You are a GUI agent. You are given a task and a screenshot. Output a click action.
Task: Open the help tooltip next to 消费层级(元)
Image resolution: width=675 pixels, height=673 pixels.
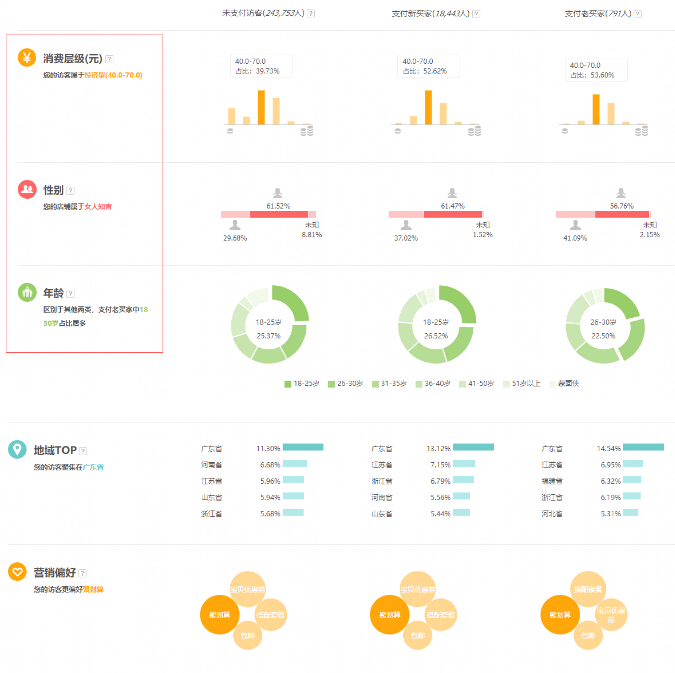click(109, 59)
